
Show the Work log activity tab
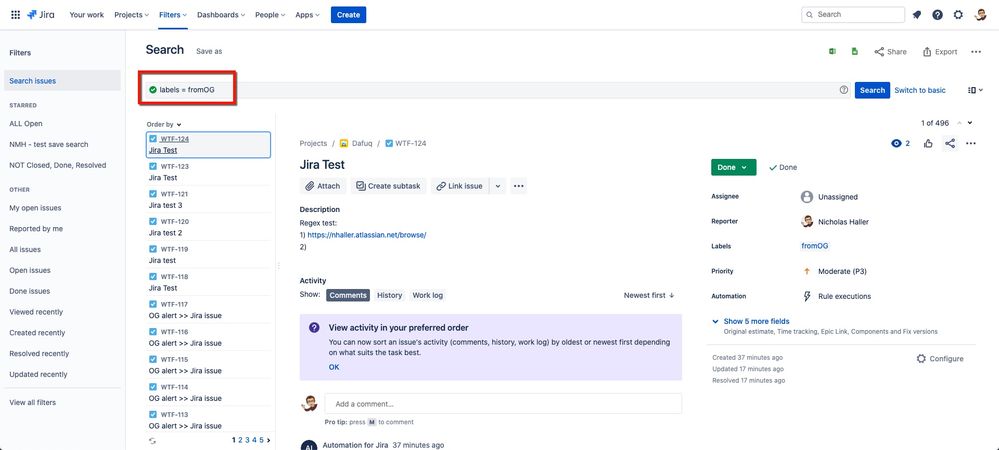point(428,295)
